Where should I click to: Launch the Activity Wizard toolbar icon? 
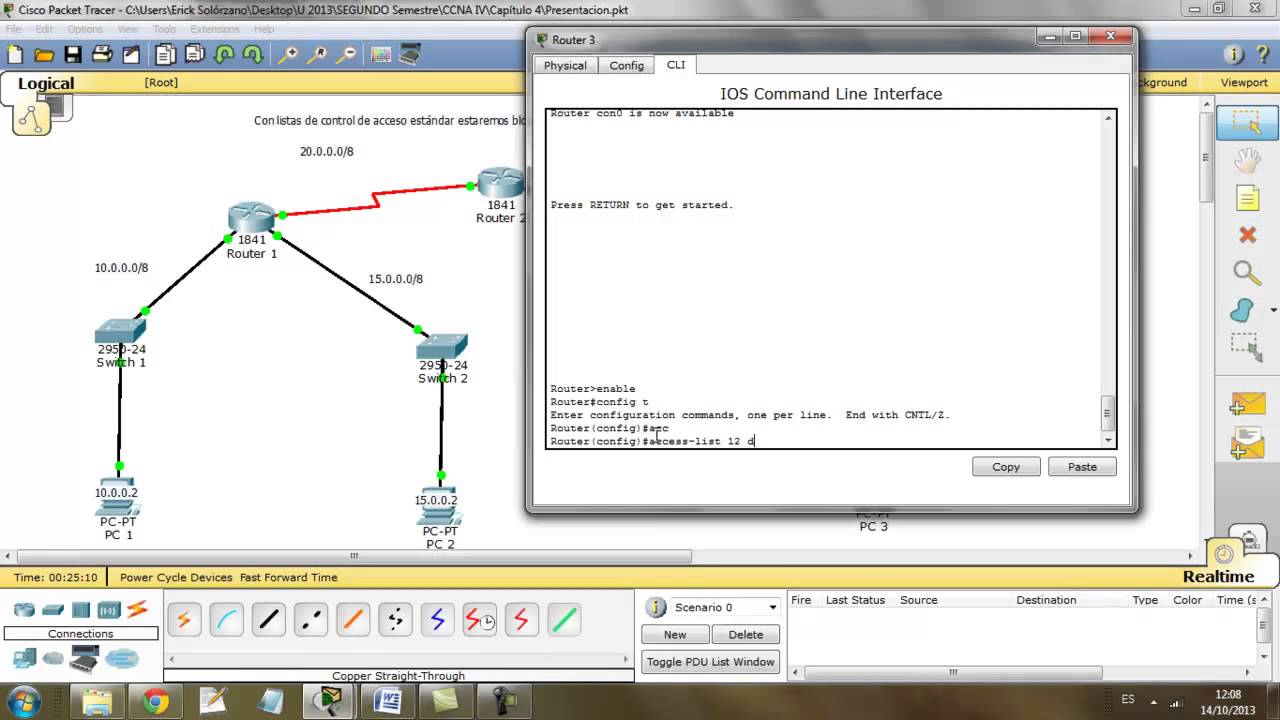pos(131,55)
